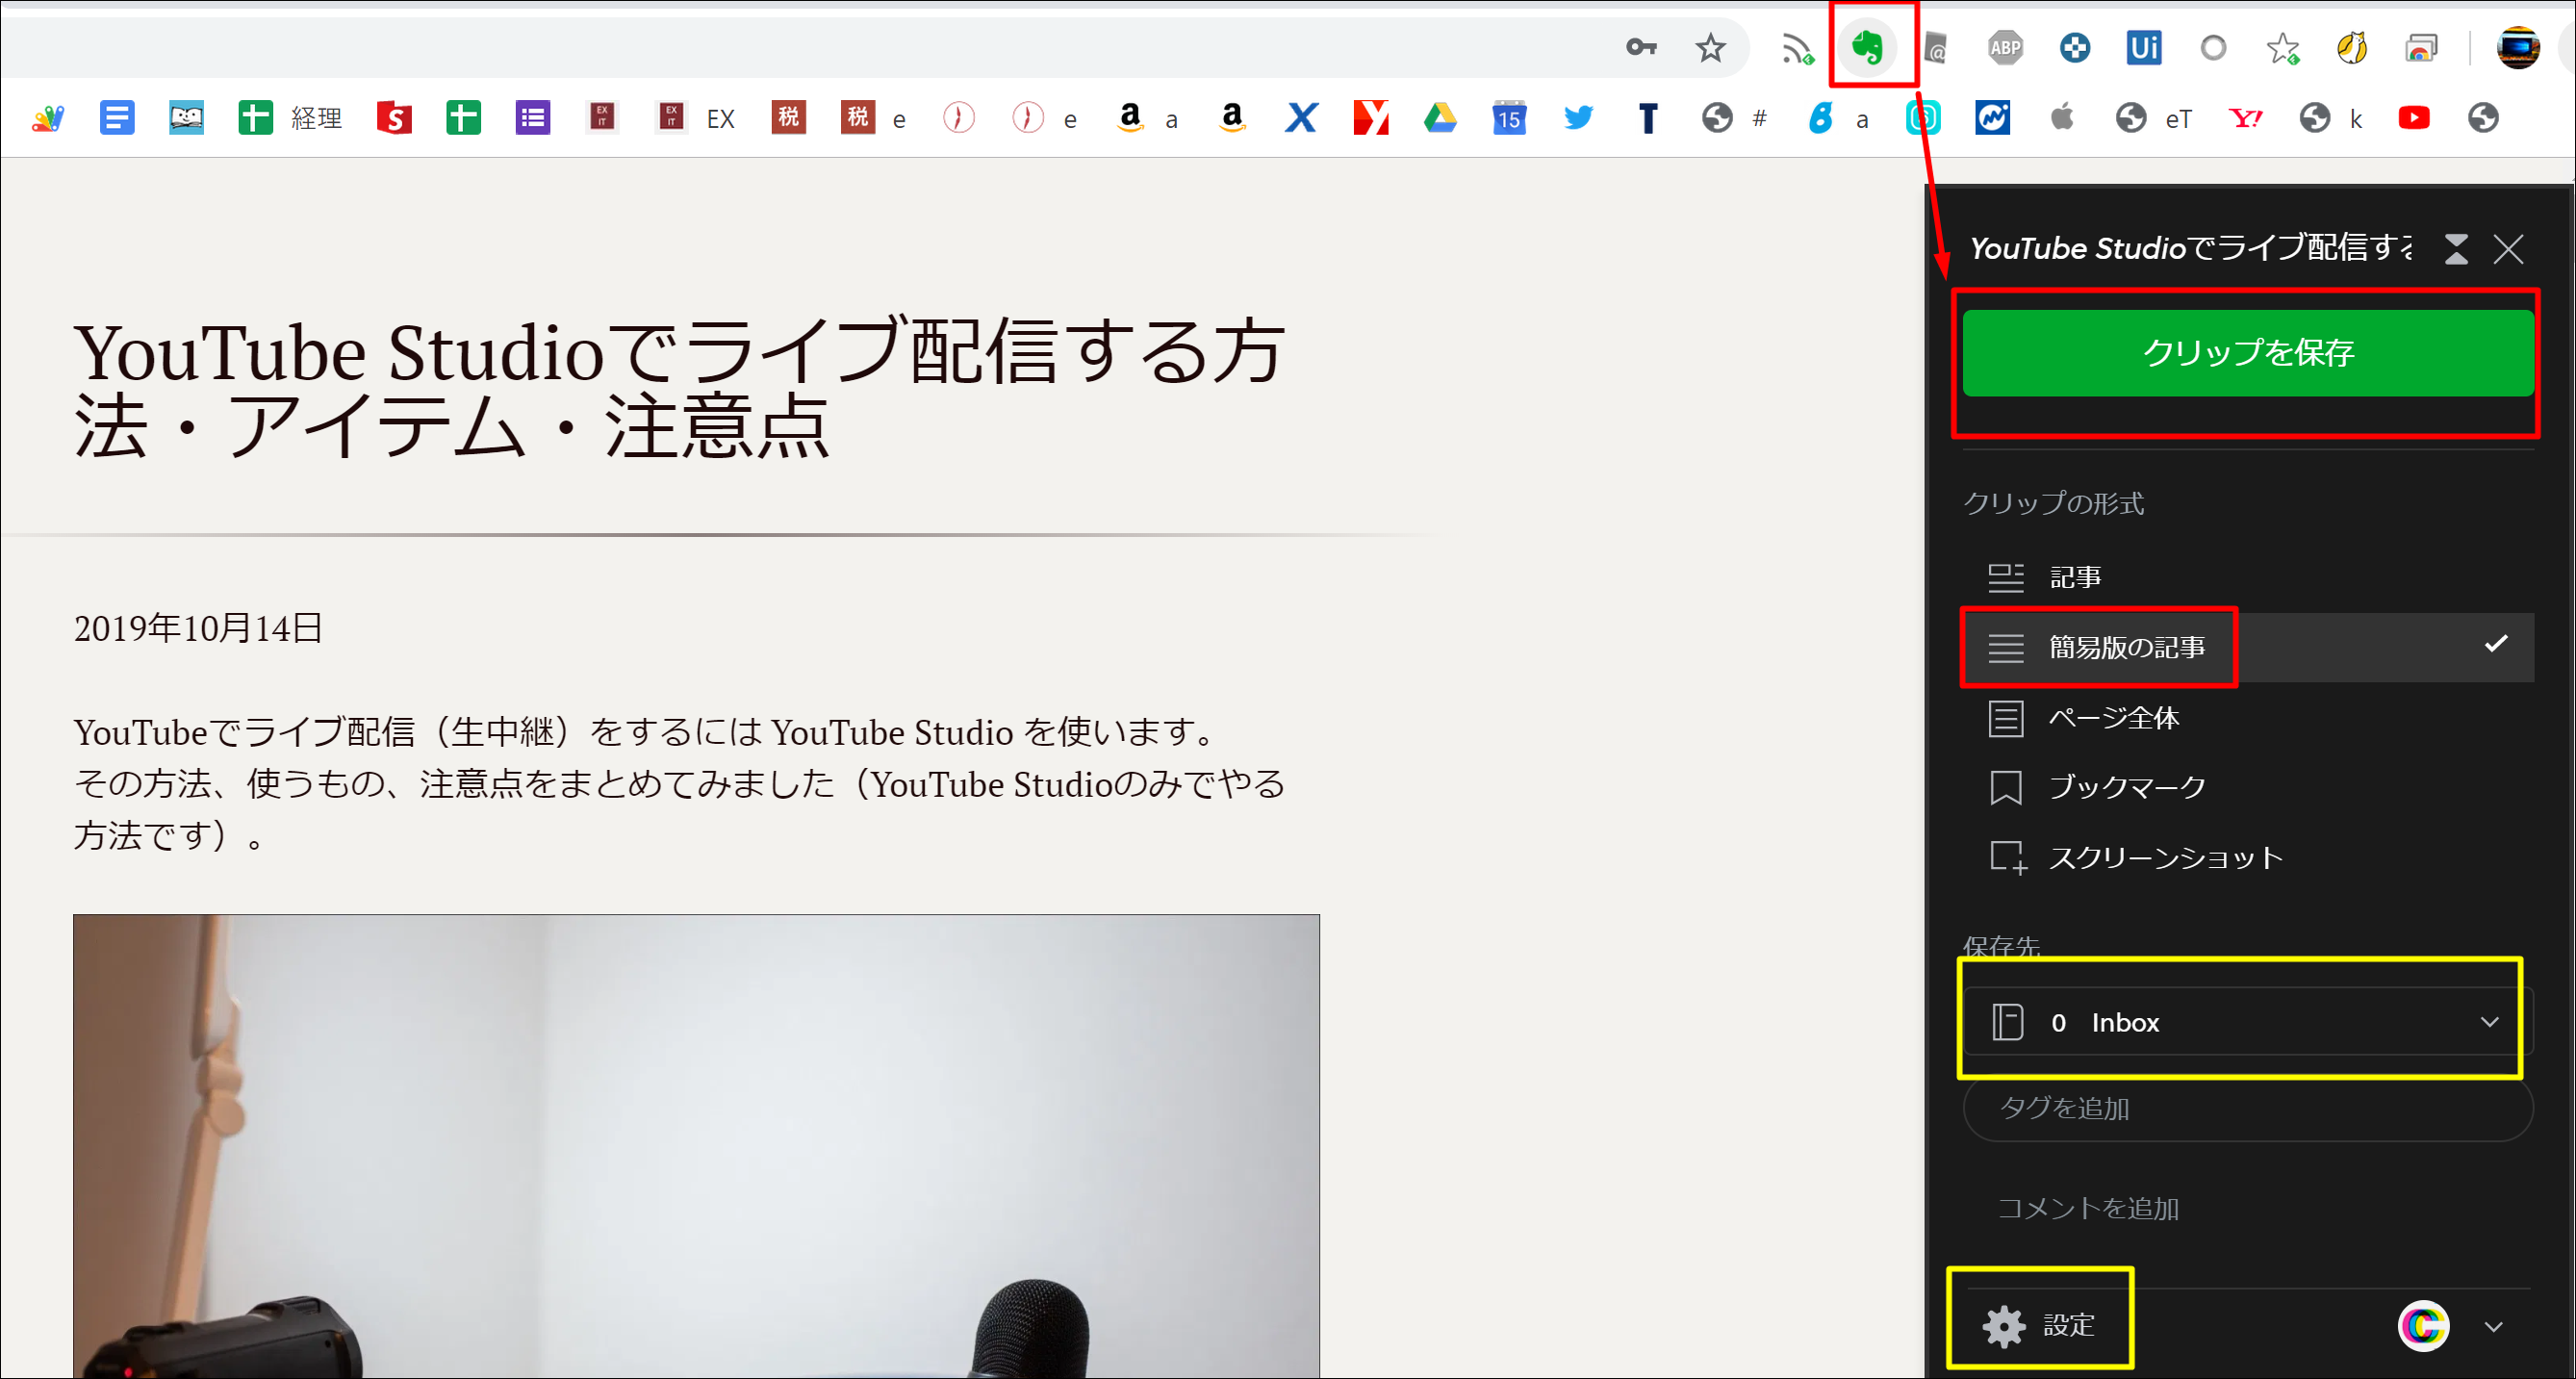
Task: Open the AdBlock Plus (ABP) extension
Action: (2005, 47)
